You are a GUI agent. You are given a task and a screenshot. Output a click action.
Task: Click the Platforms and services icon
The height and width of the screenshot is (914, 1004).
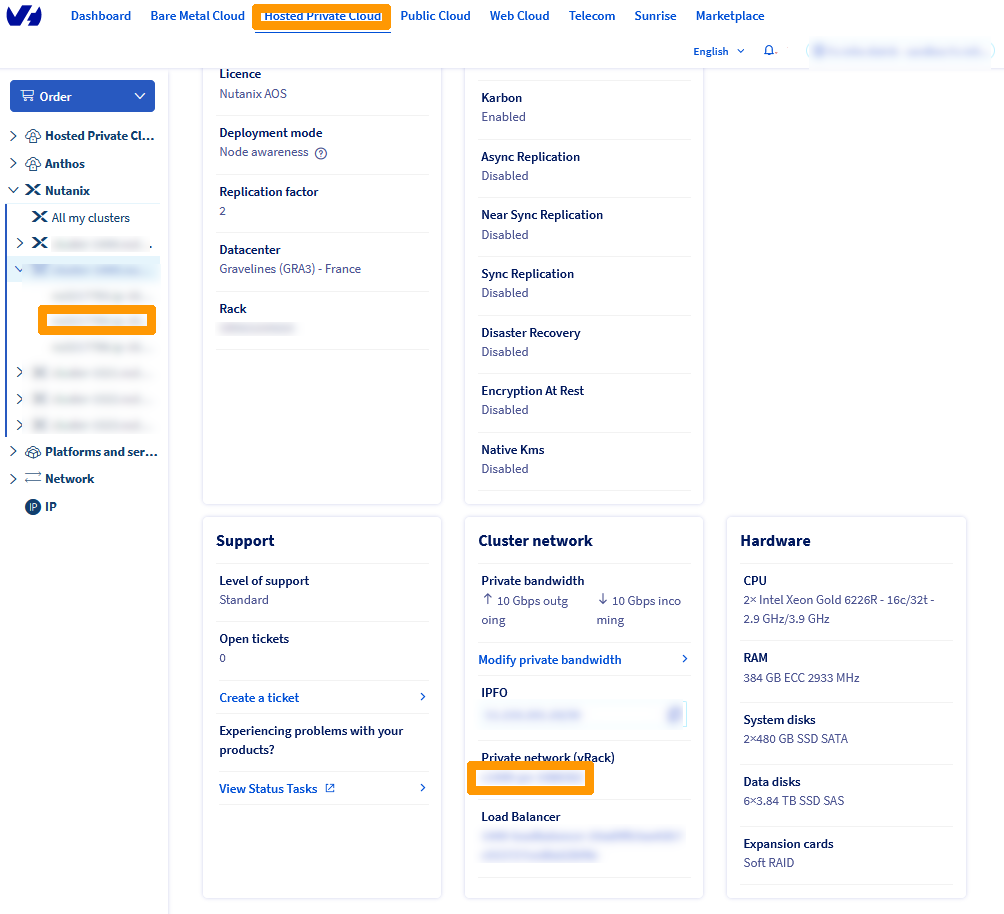click(x=33, y=452)
